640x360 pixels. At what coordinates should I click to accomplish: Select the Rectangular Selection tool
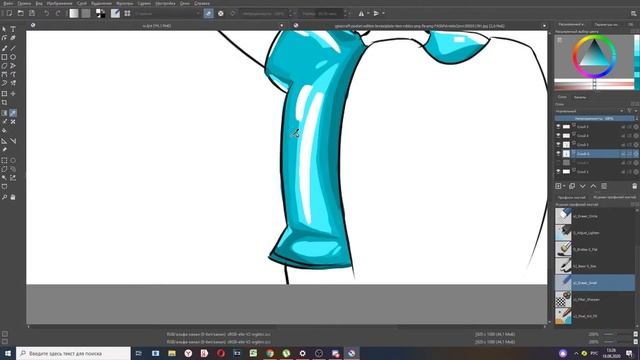click(x=4, y=160)
